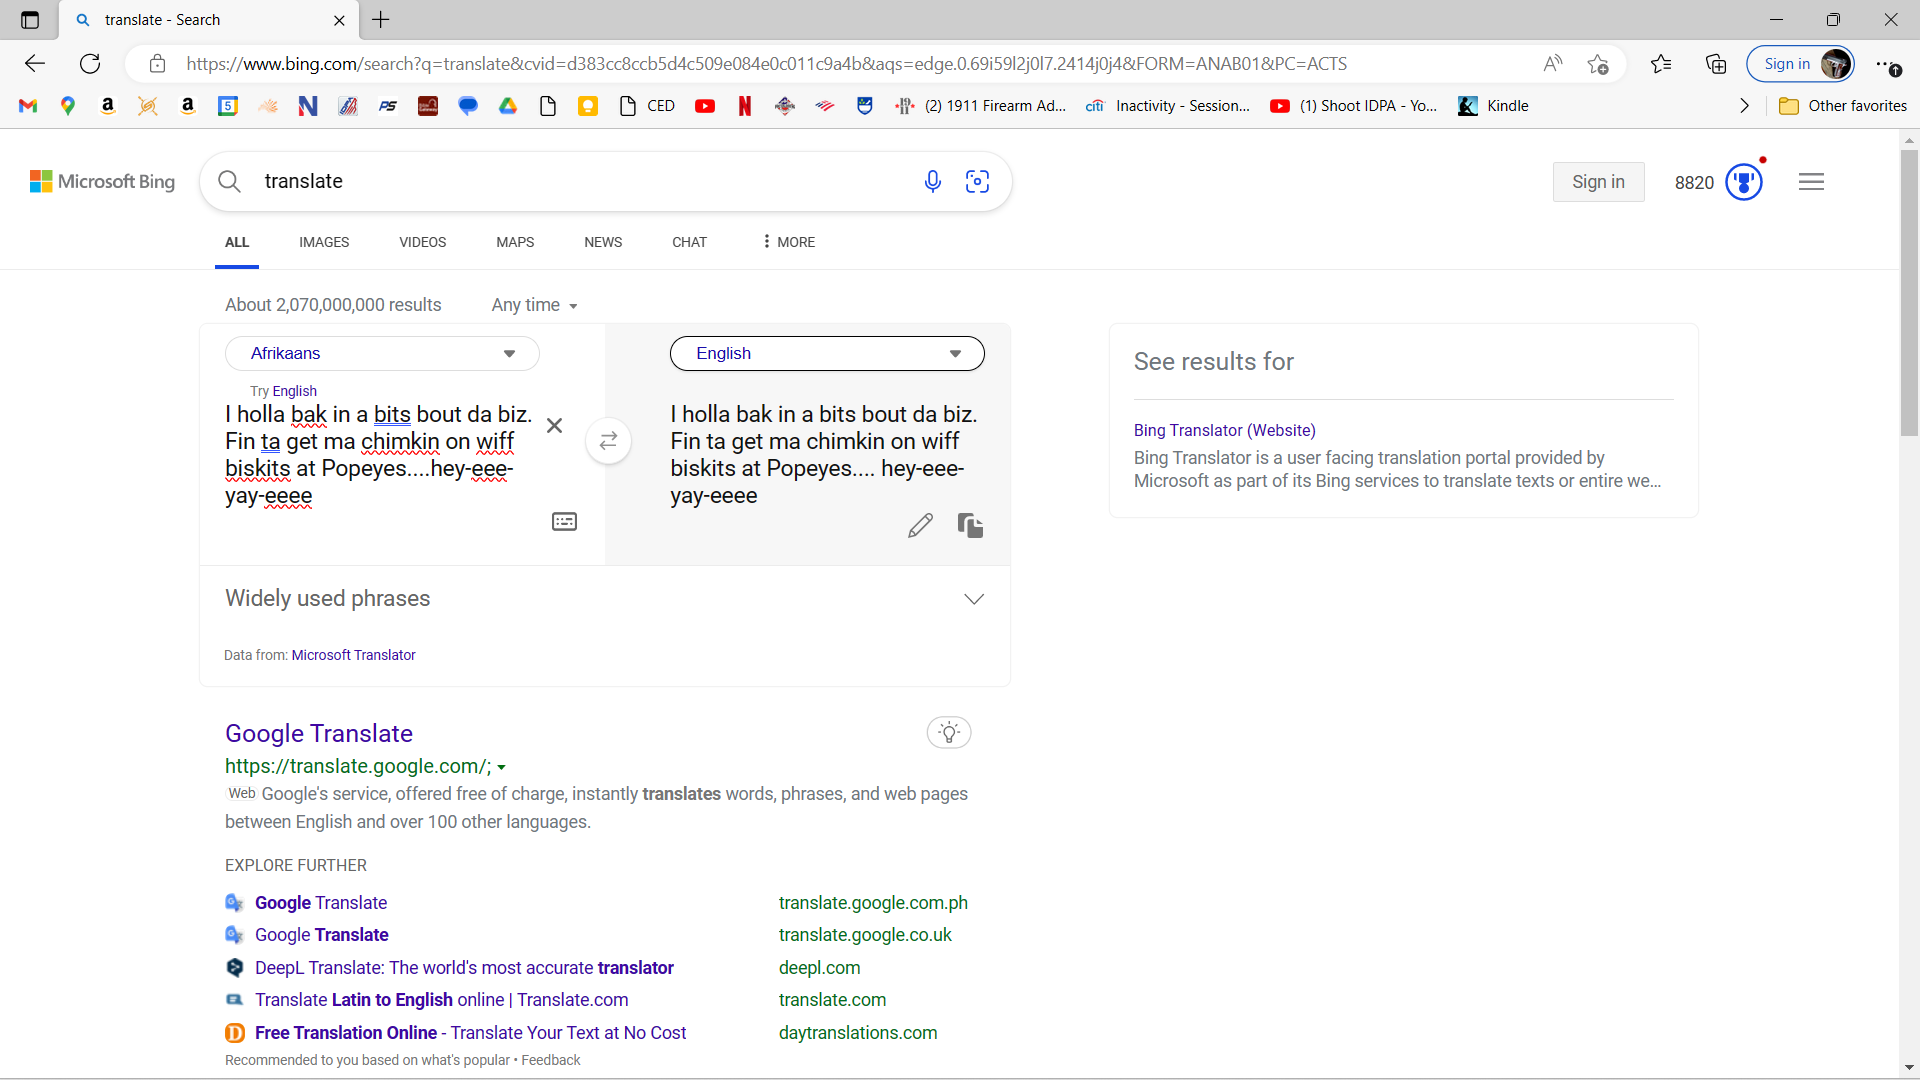Click the gray Sign in button
The height and width of the screenshot is (1080, 1920).
(1597, 182)
